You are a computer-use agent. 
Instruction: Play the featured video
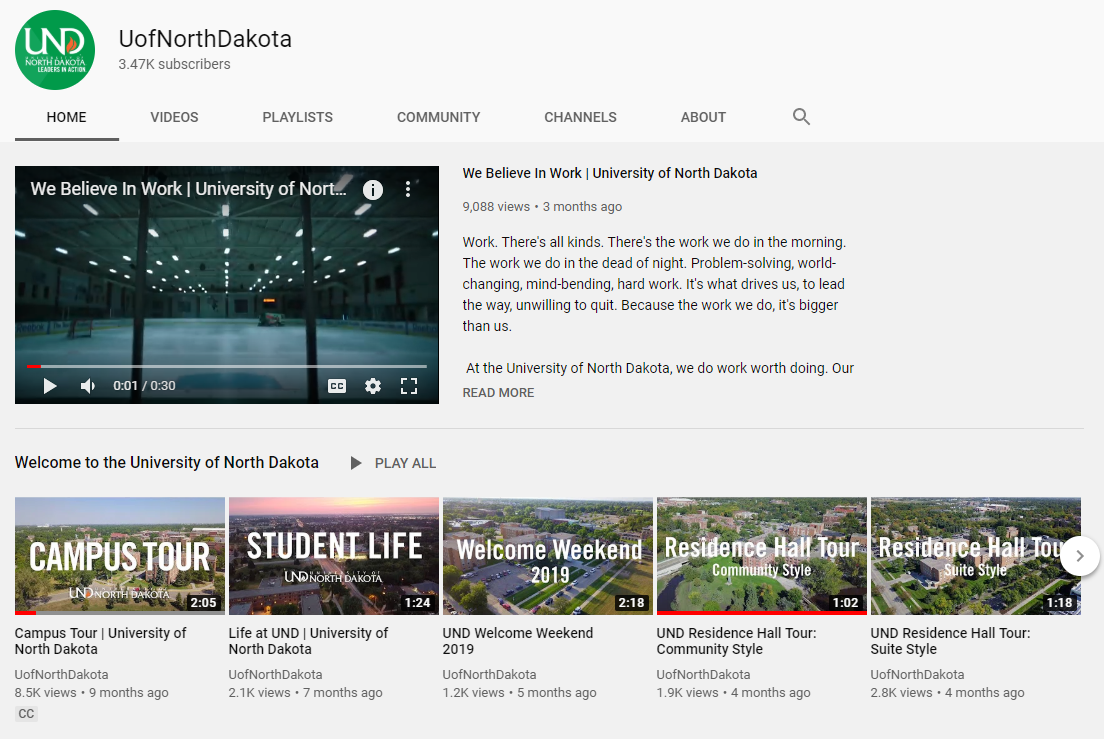pyautogui.click(x=49, y=385)
